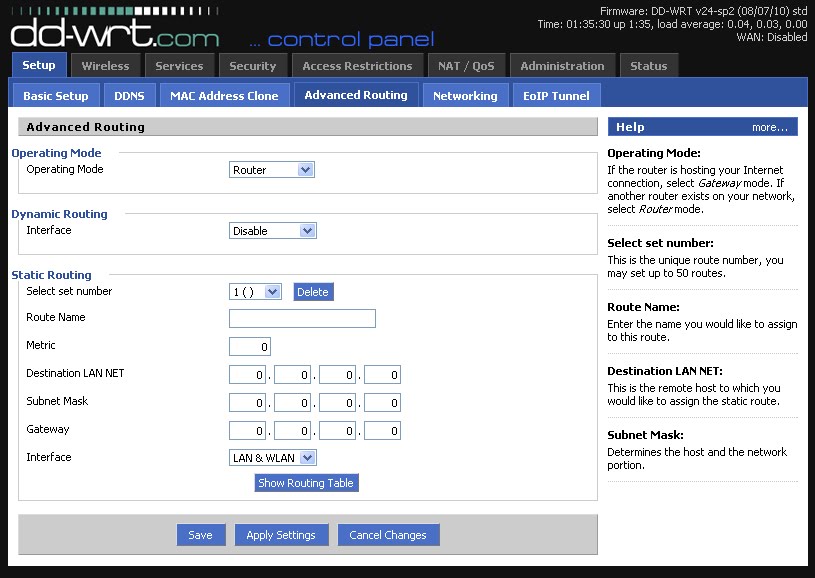This screenshot has width=815, height=578.
Task: Click the WAN: Disabled status text
Action: tap(772, 37)
